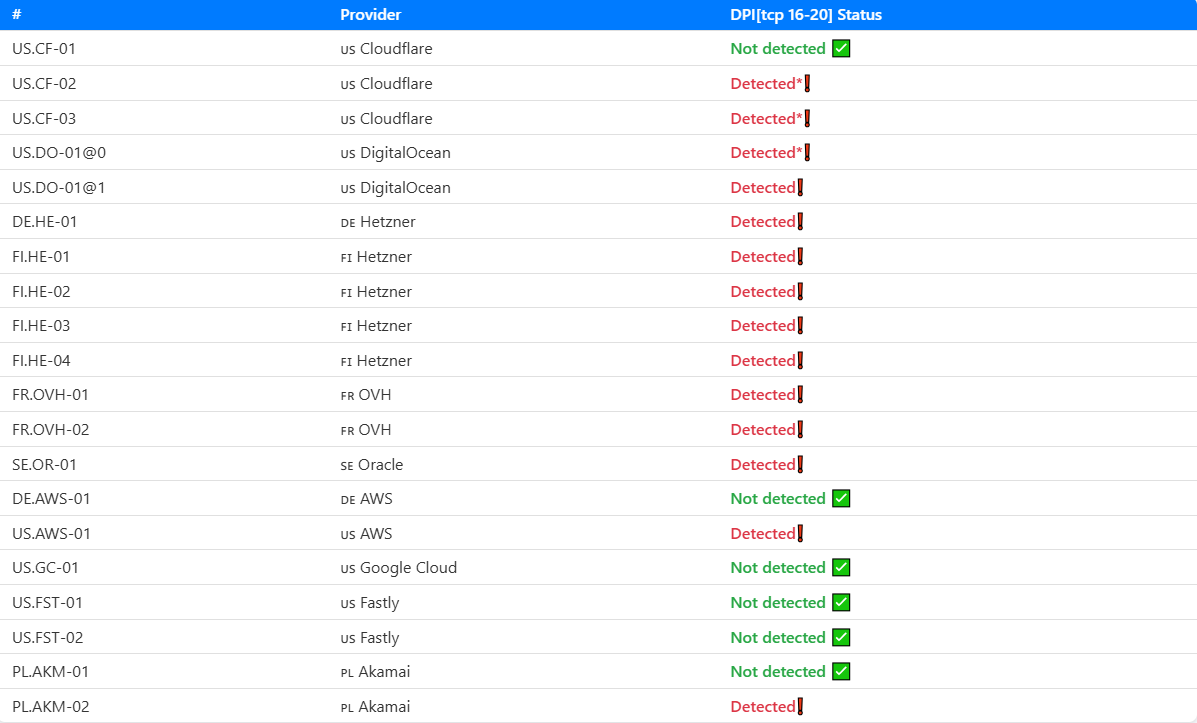This screenshot has width=1197, height=723.
Task: Click the 'Detected' status for FI.HE-03
Action: point(763,326)
